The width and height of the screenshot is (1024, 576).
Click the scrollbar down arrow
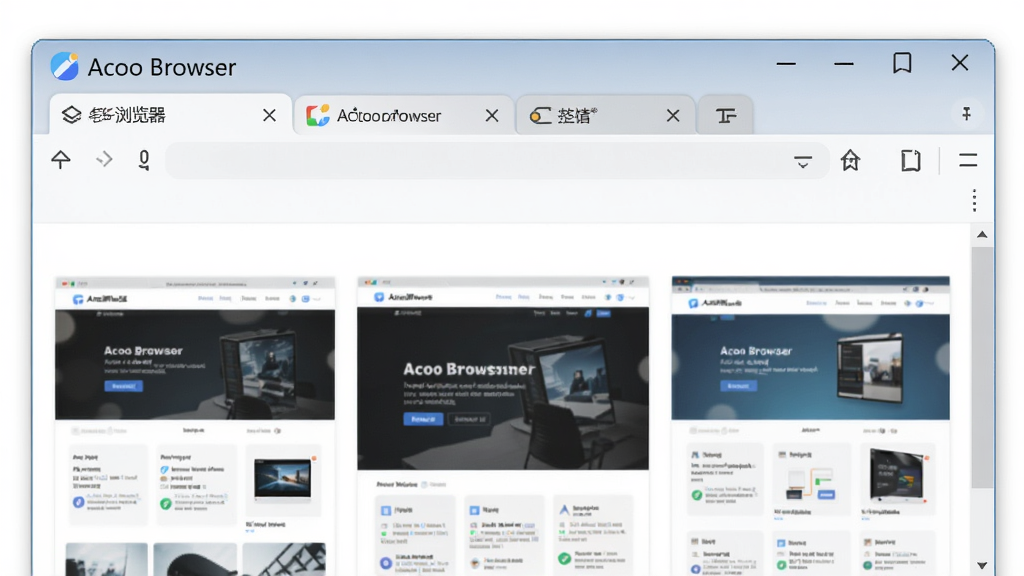click(x=982, y=565)
